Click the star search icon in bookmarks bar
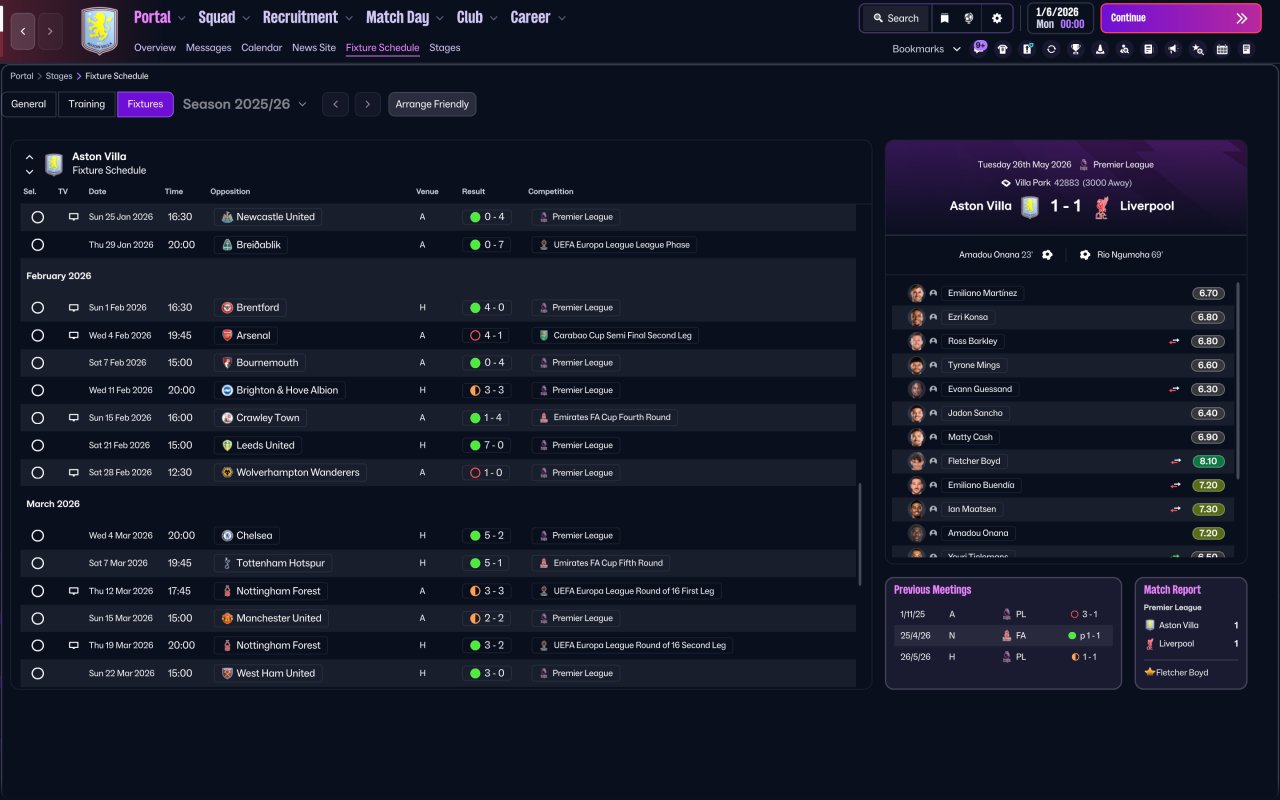Viewport: 1280px width, 800px height. tap(1198, 49)
